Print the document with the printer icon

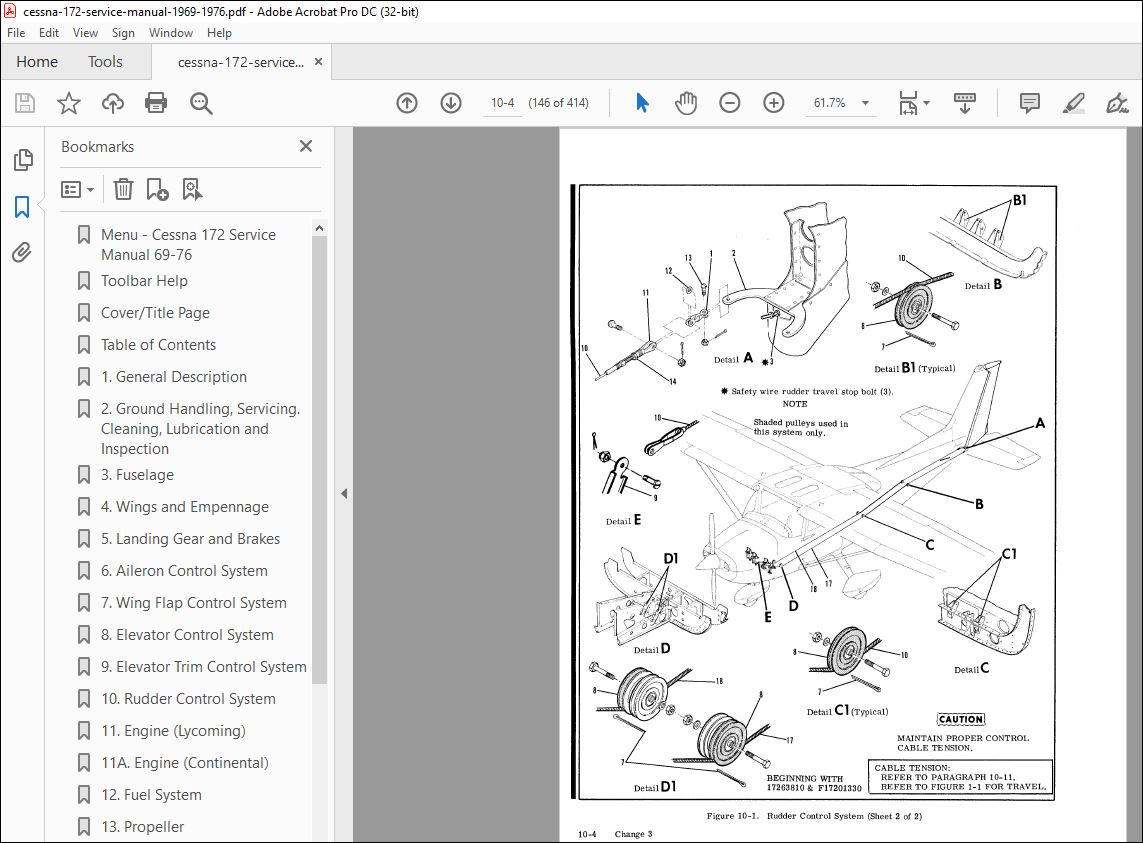click(x=156, y=103)
